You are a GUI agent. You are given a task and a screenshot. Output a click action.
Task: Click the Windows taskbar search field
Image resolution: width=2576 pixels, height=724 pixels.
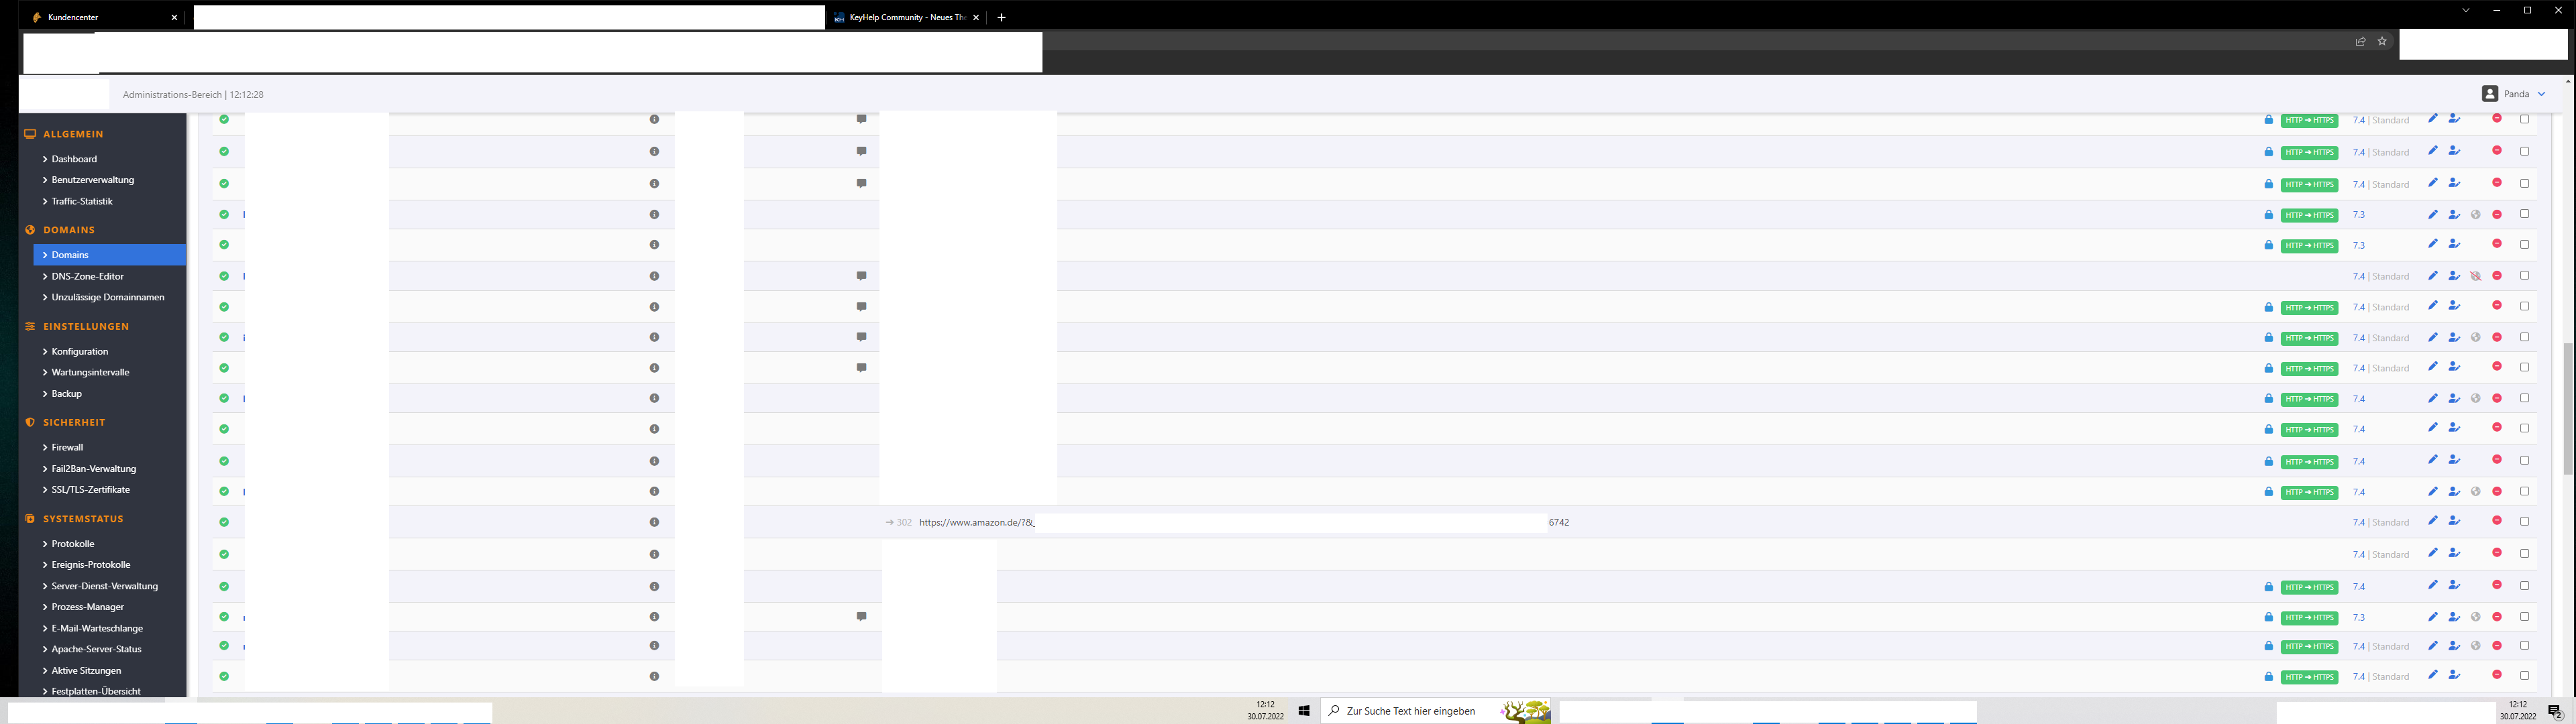click(1410, 711)
